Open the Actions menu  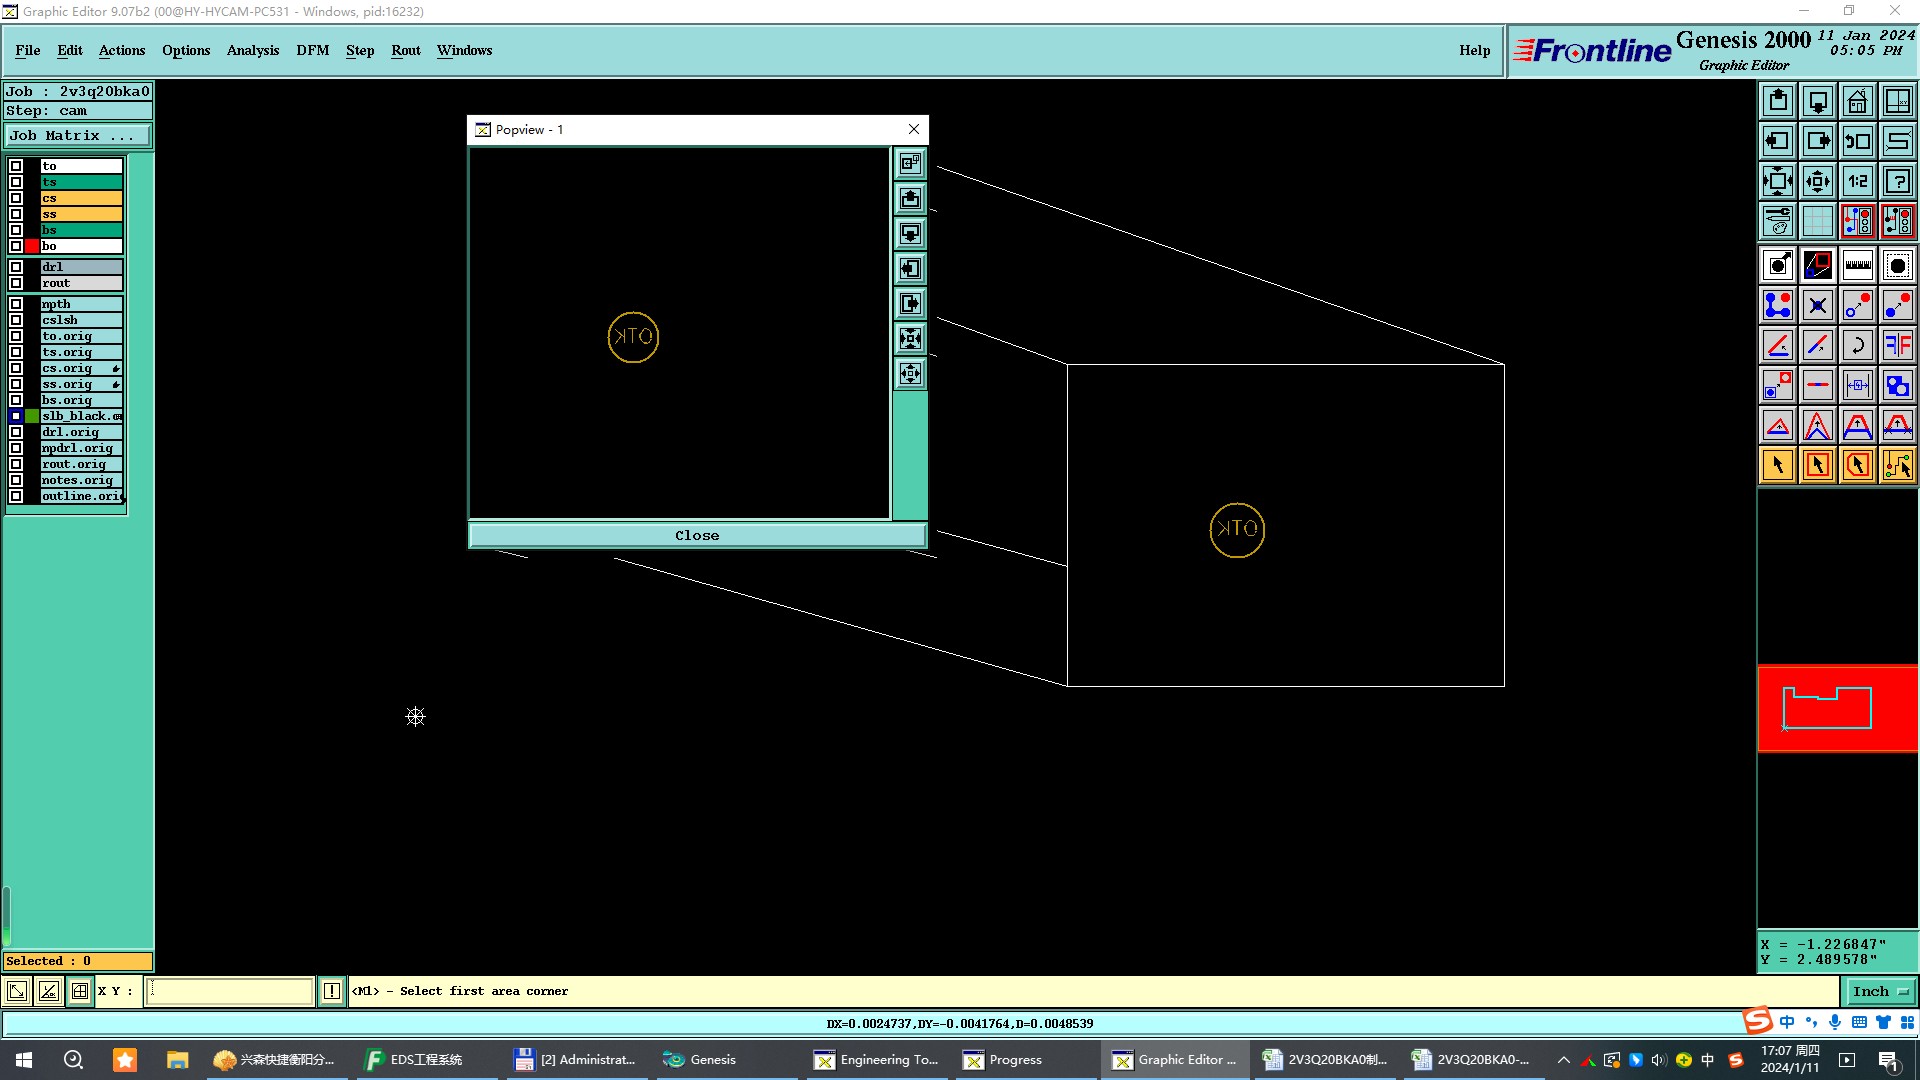tap(122, 50)
